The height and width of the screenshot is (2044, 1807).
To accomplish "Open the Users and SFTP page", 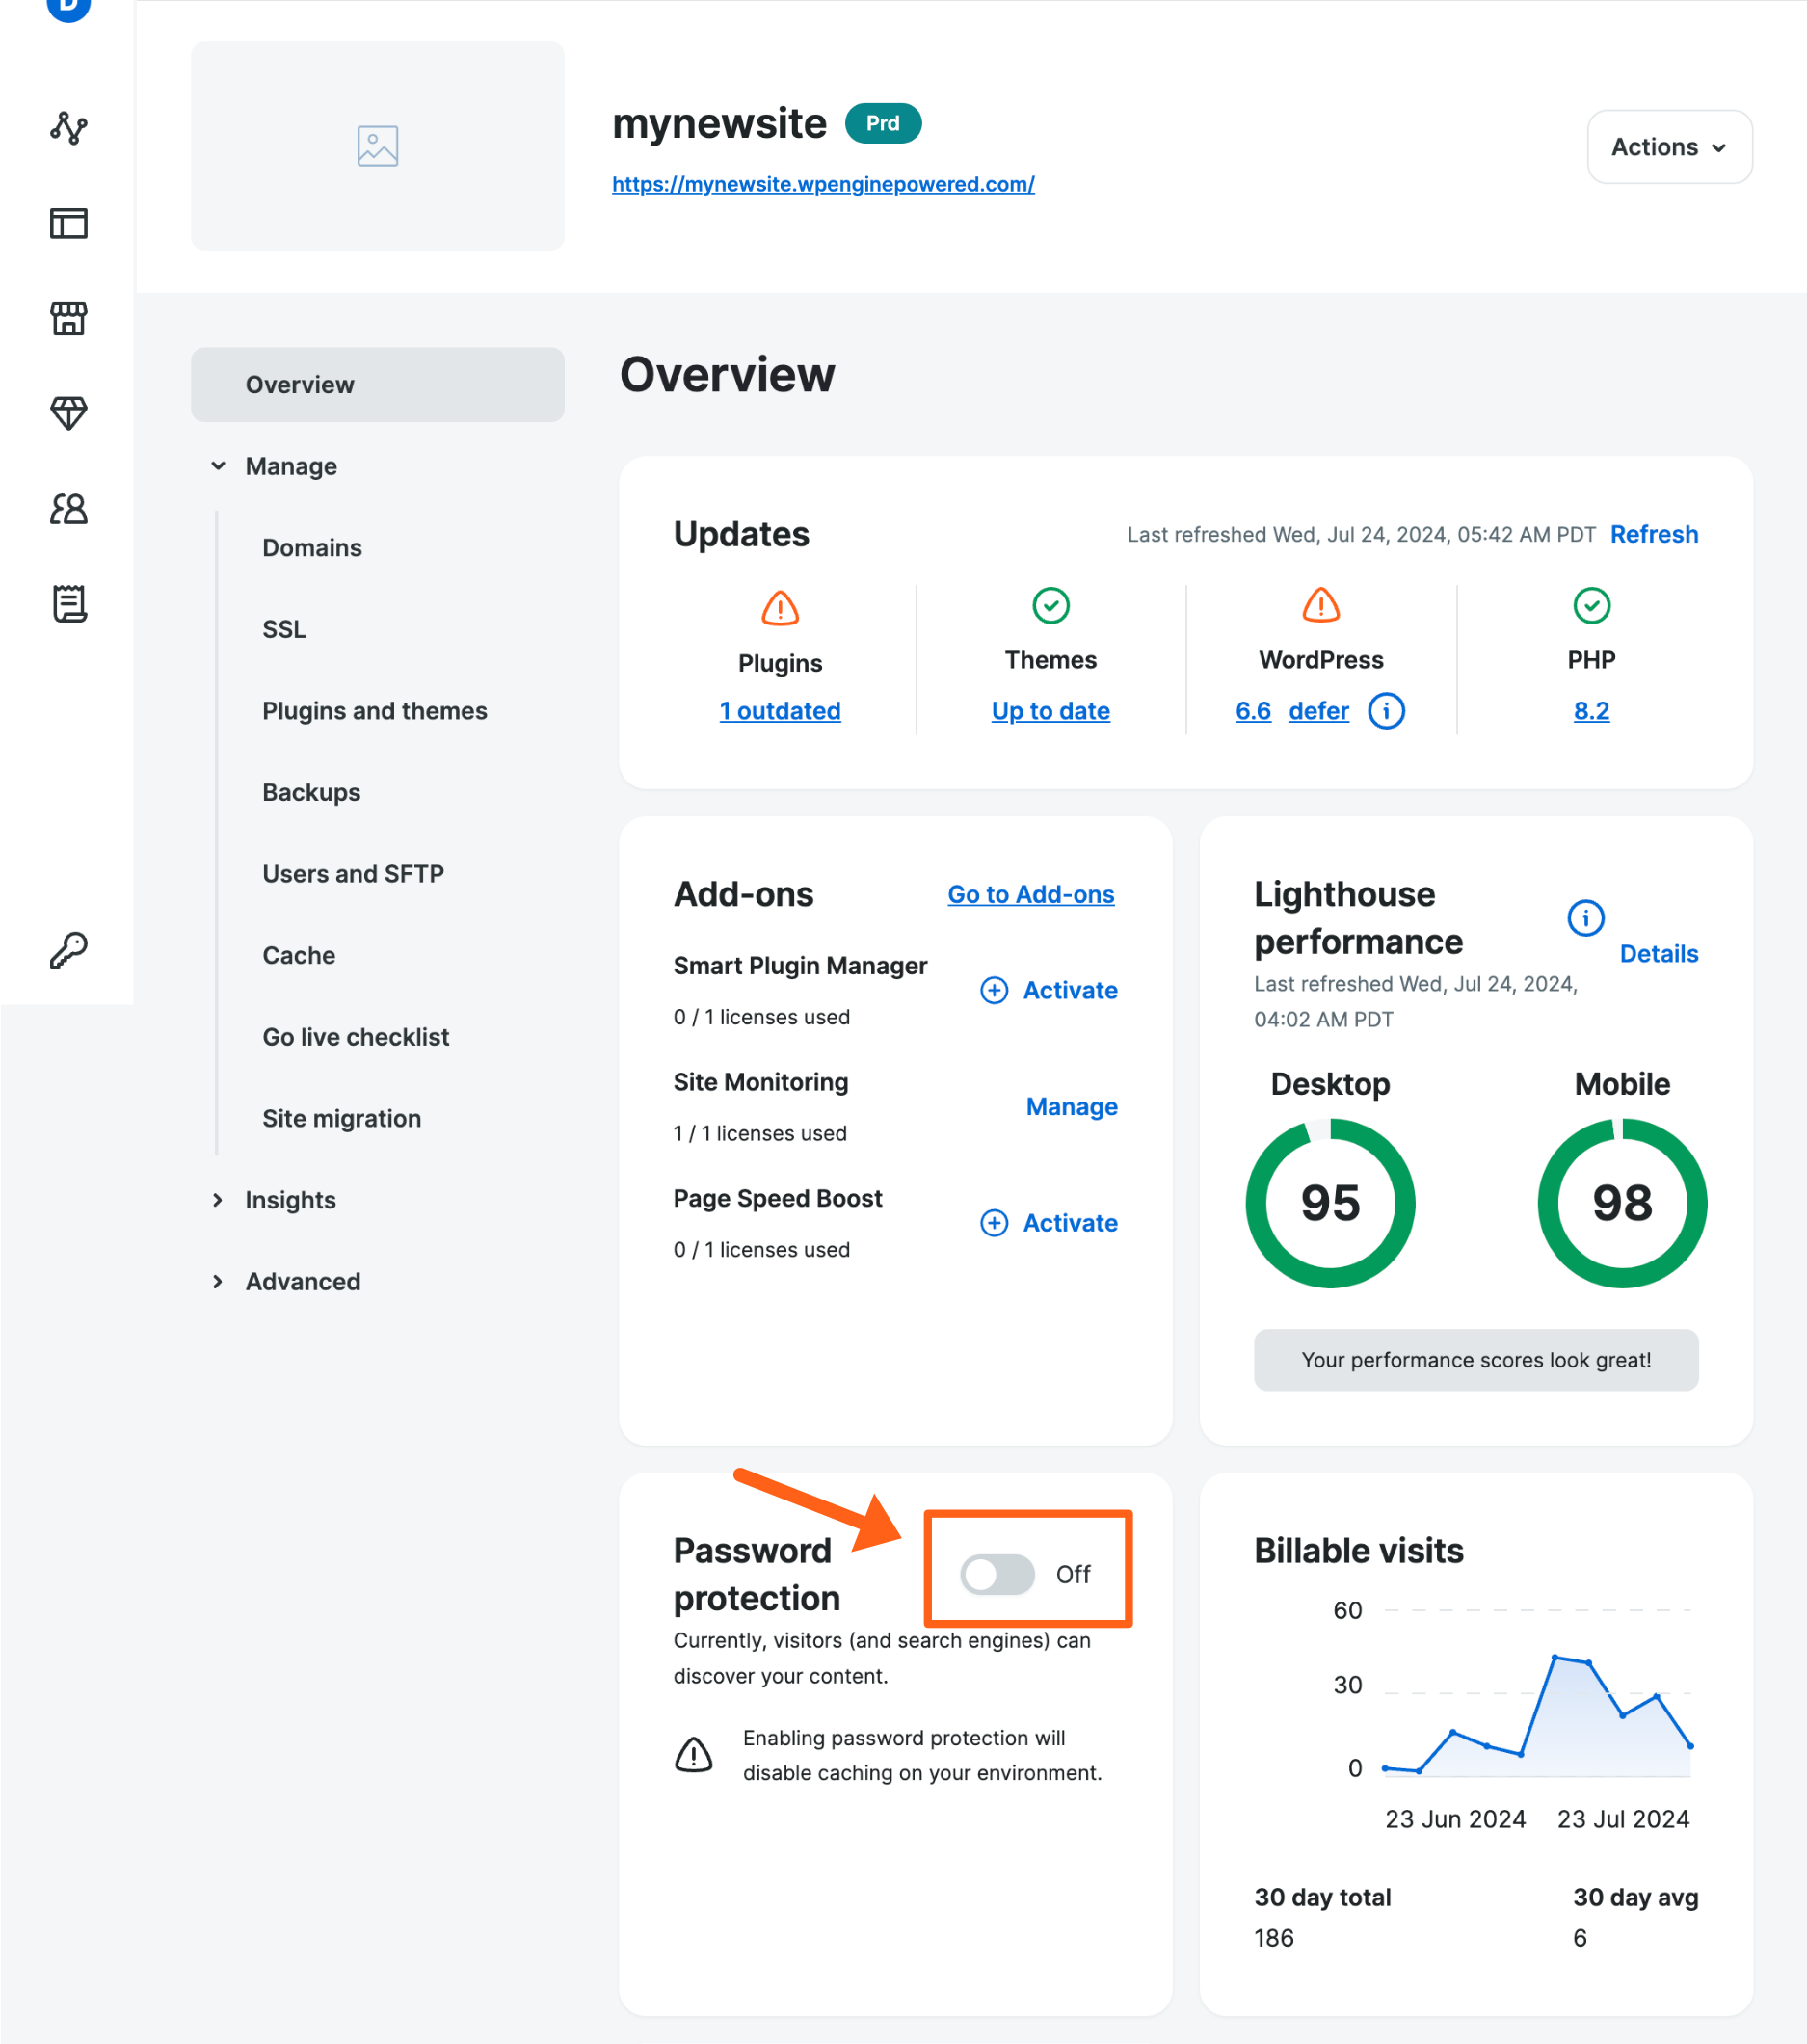I will click(x=352, y=873).
